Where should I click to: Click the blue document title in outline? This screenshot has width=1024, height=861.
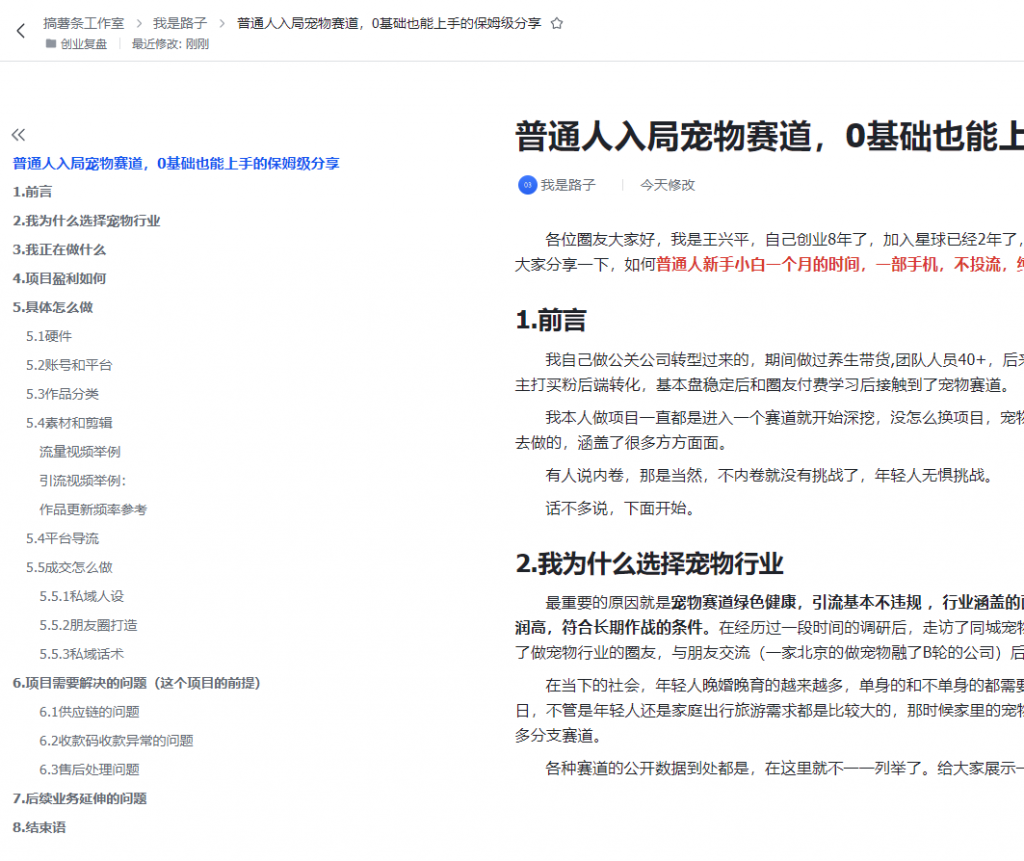point(176,163)
